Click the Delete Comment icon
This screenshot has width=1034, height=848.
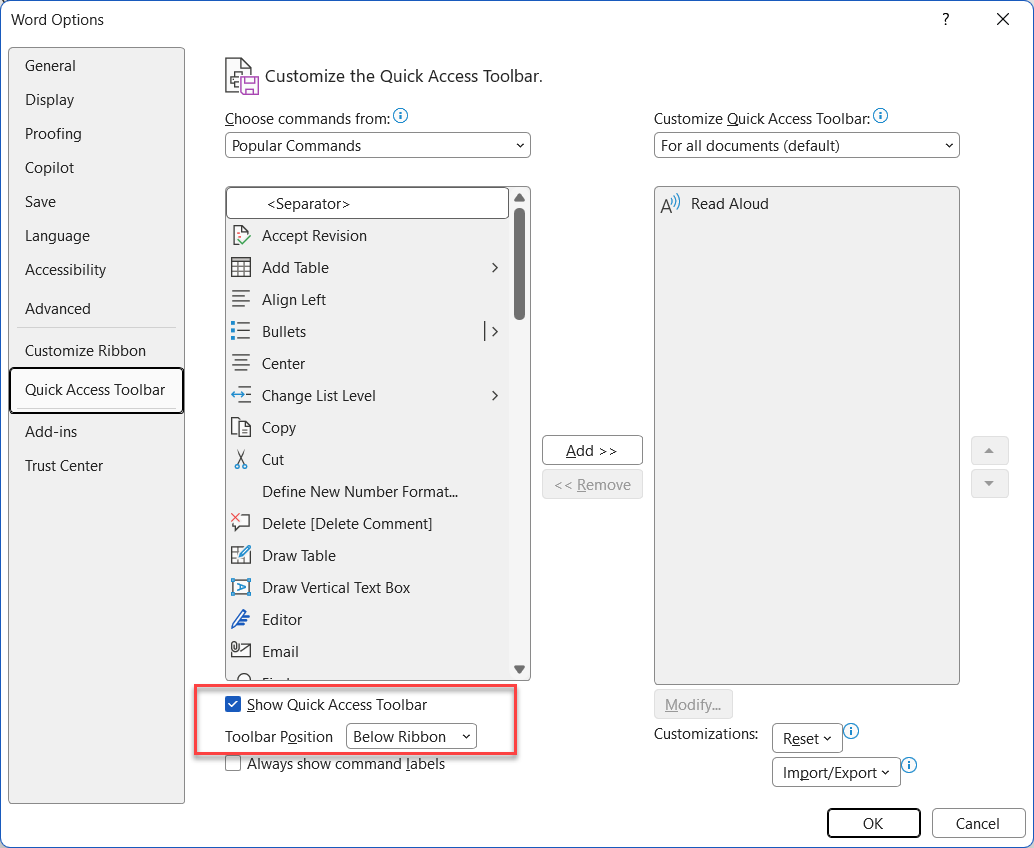241,523
